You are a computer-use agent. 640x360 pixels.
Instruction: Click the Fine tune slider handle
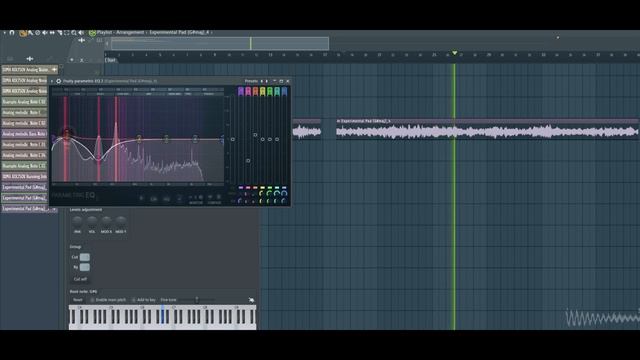tap(197, 300)
